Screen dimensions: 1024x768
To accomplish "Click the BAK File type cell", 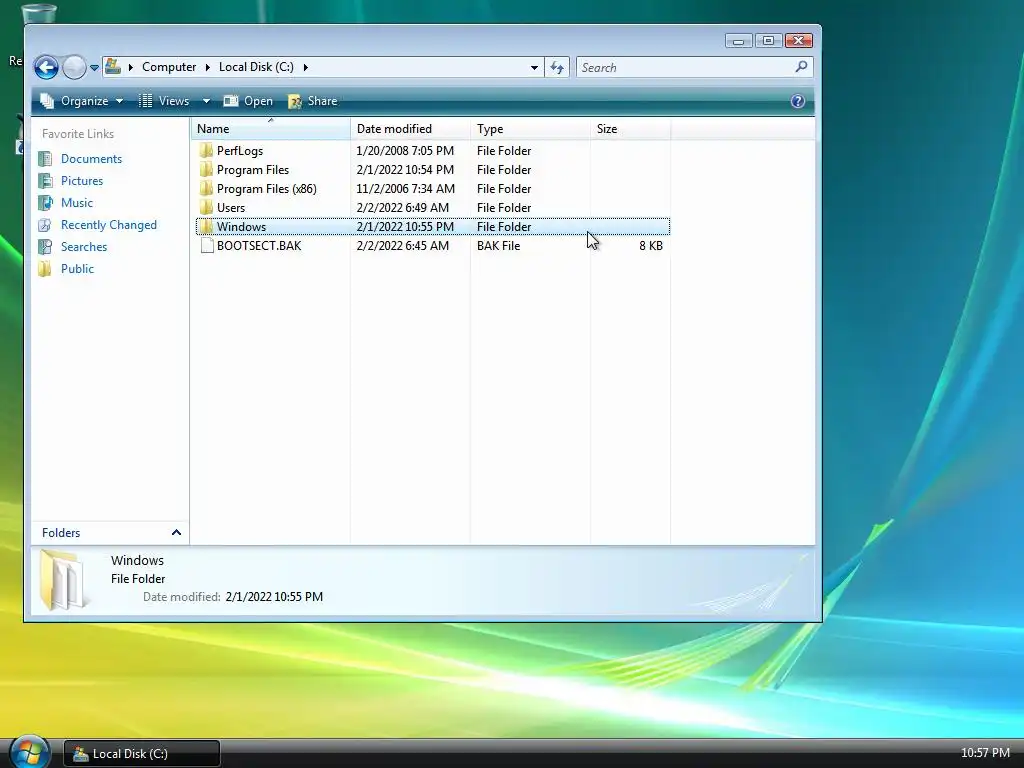I will point(498,246).
